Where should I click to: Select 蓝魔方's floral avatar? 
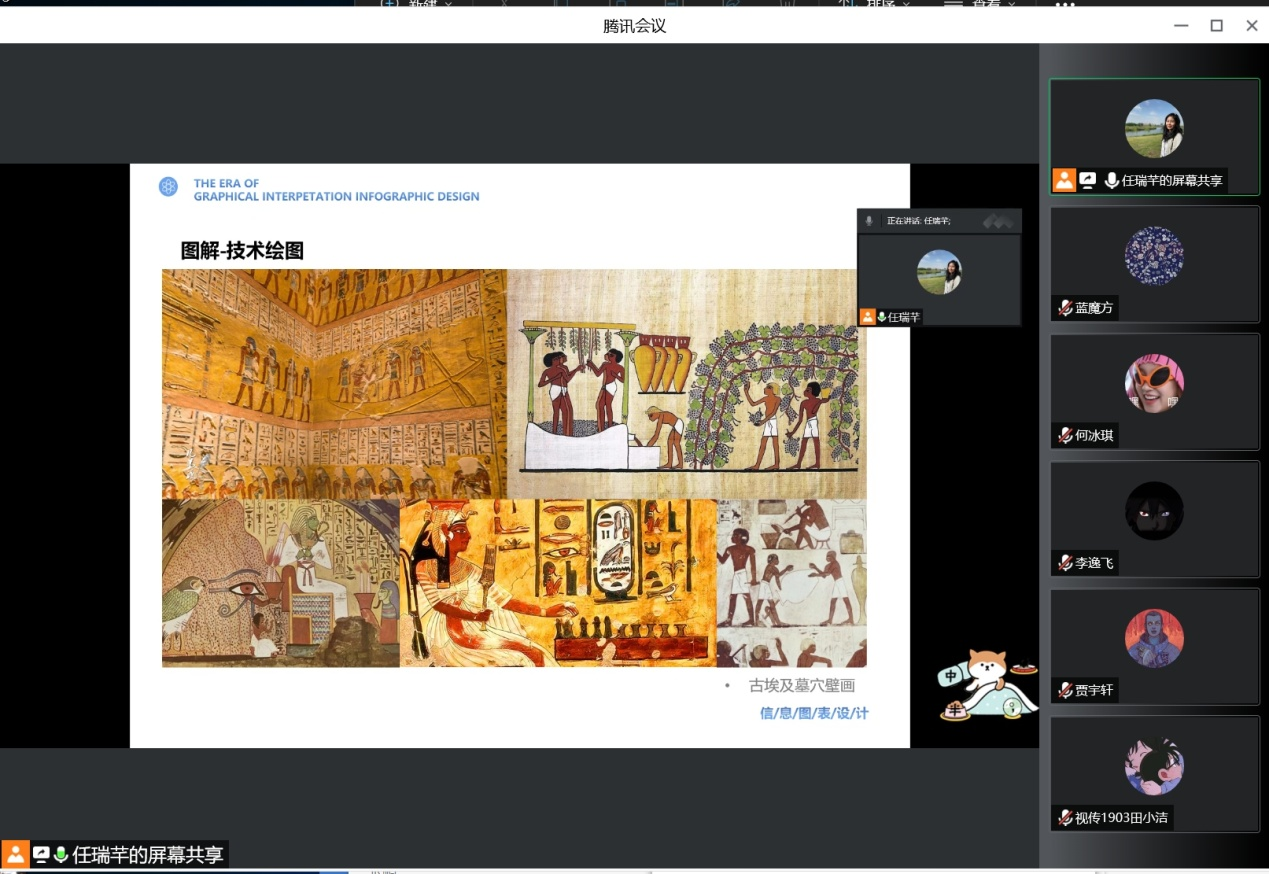[x=1154, y=256]
